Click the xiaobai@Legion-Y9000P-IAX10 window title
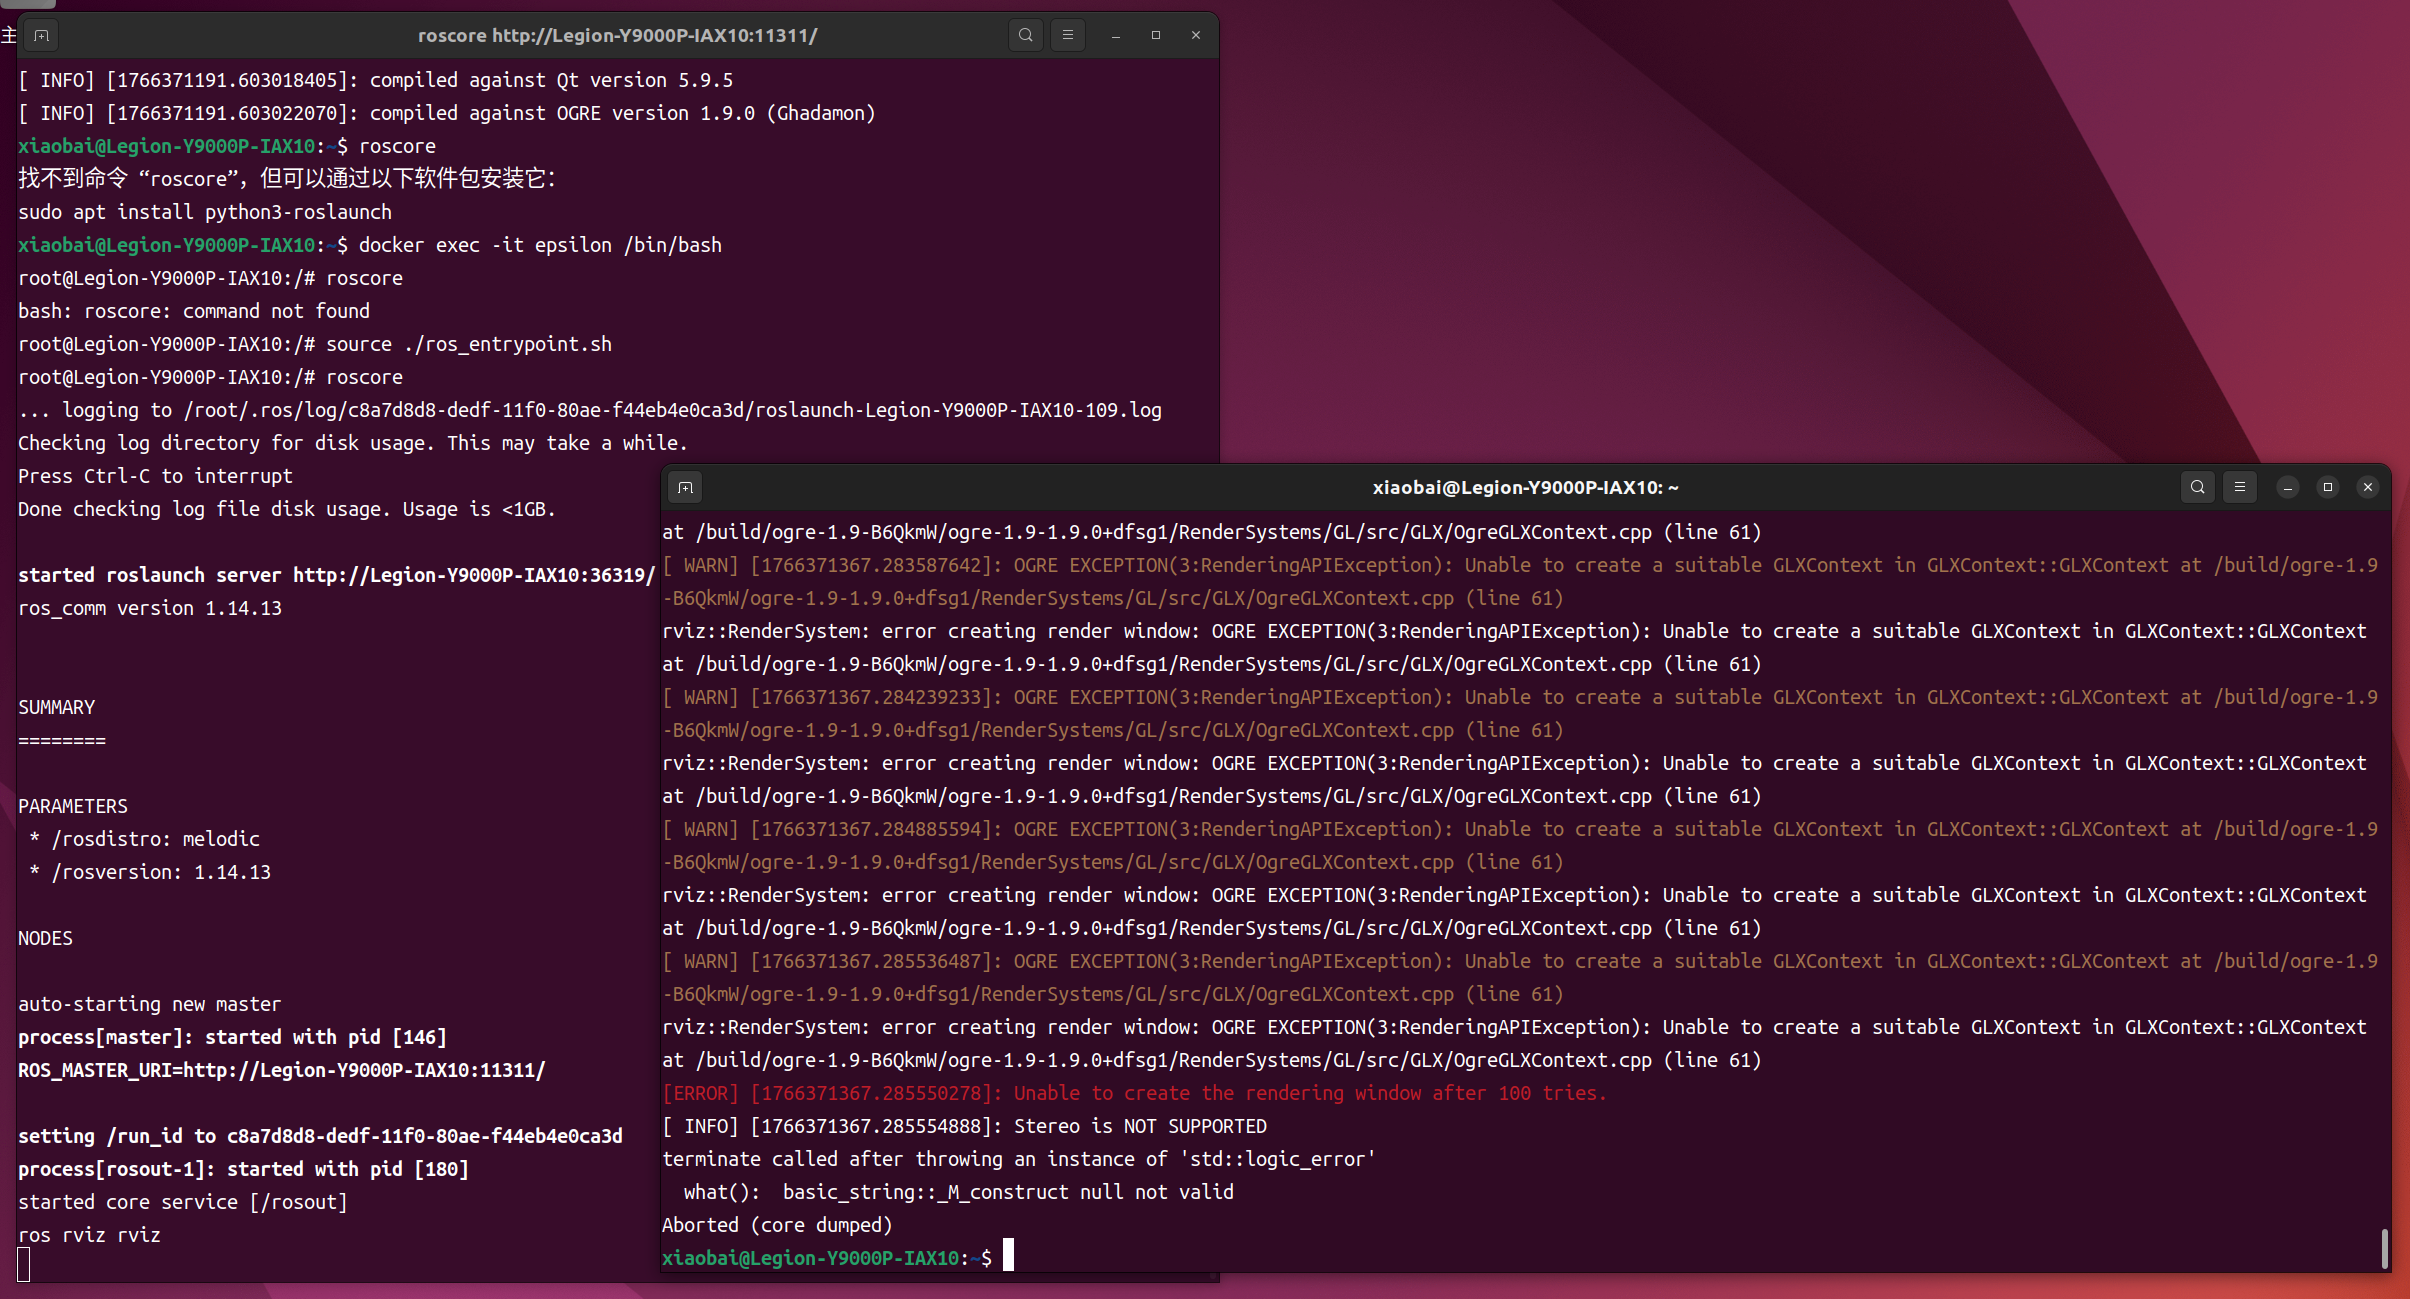The width and height of the screenshot is (2410, 1299). click(x=1524, y=487)
